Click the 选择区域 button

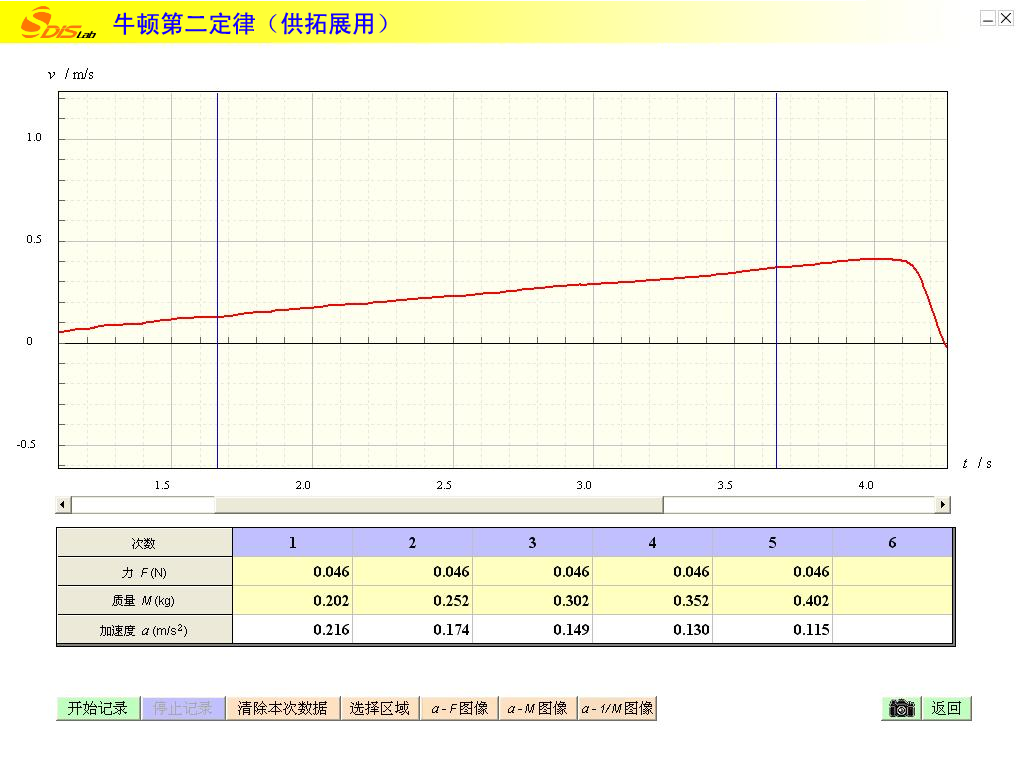pos(380,708)
